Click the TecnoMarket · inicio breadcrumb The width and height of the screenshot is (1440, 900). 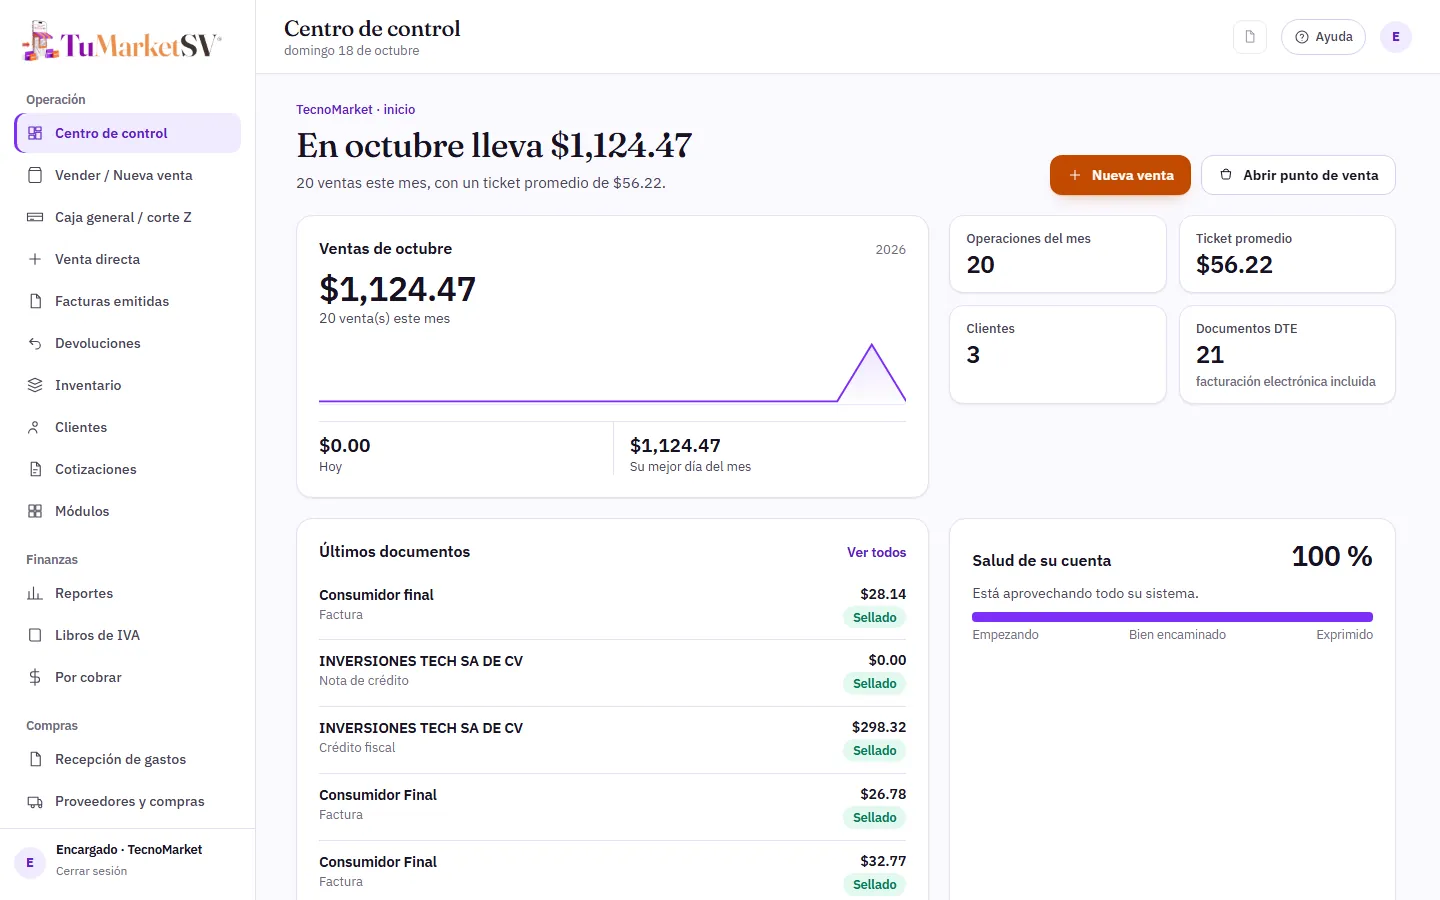pos(355,110)
